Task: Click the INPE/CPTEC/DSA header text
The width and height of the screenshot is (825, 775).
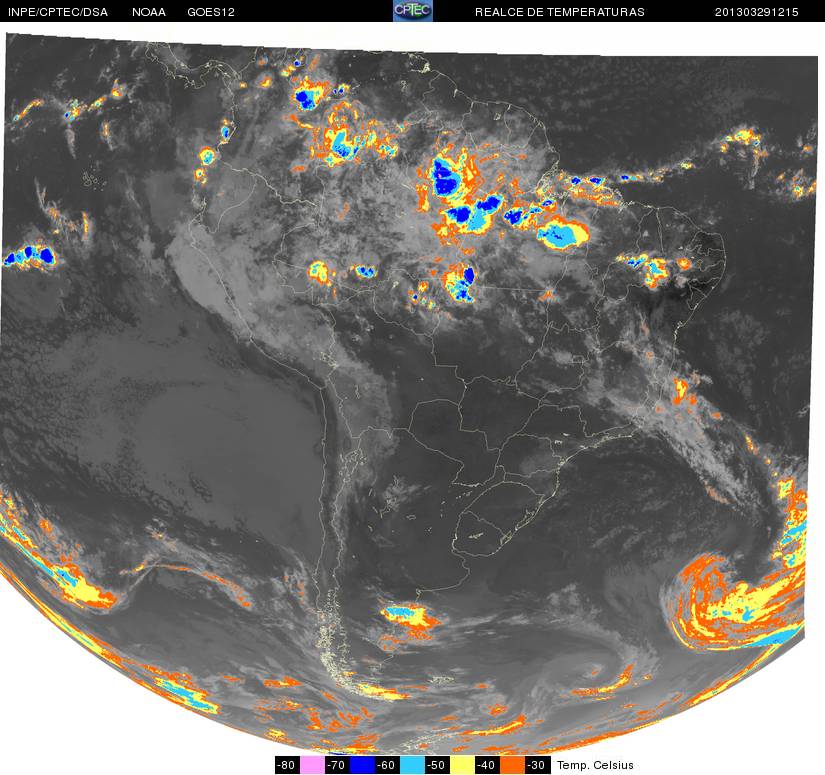Action: coord(58,12)
